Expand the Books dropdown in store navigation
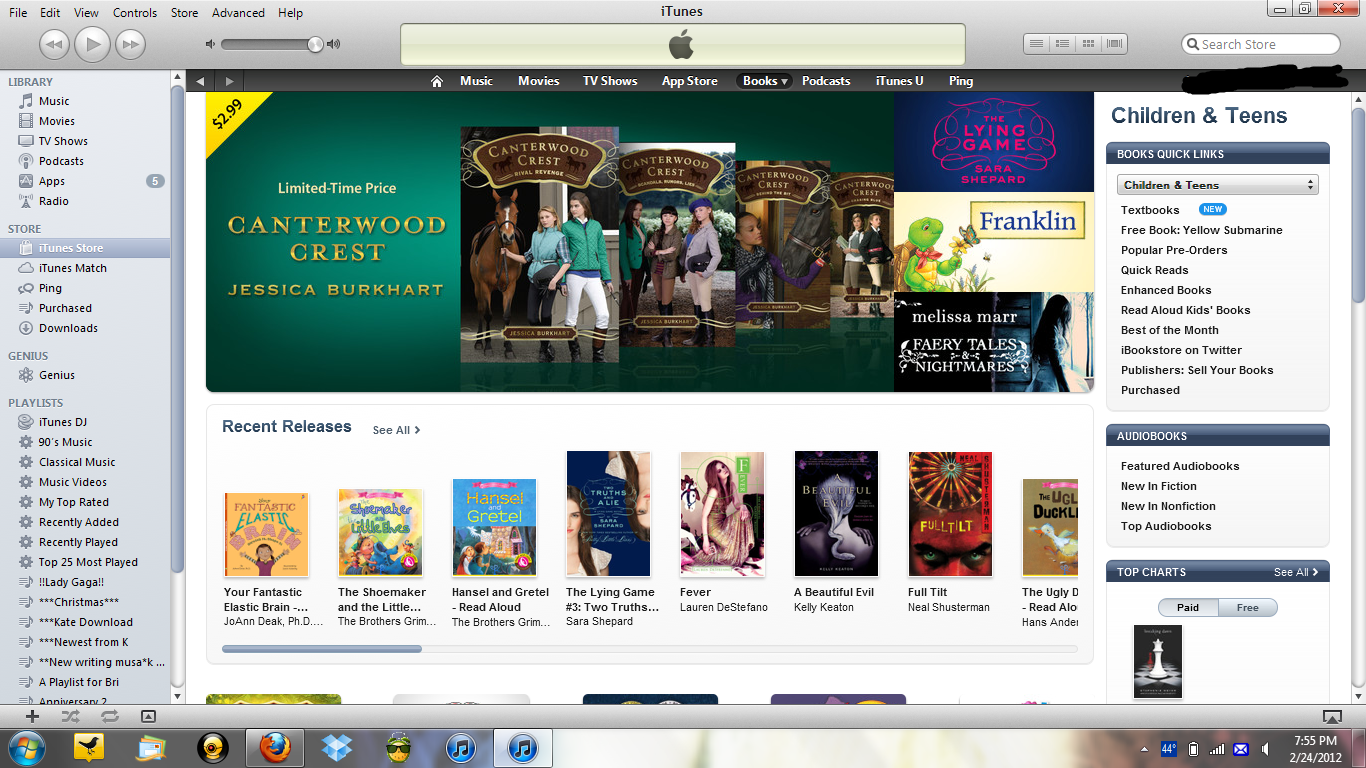 765,81
